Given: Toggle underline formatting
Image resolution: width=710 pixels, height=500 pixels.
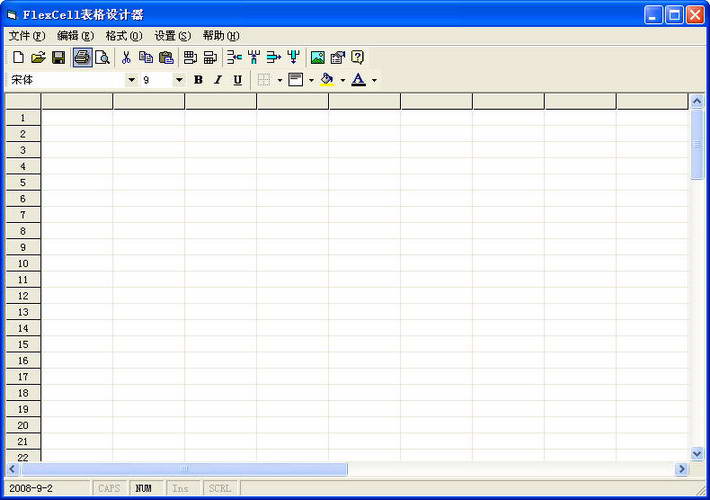Looking at the screenshot, I should (x=238, y=80).
